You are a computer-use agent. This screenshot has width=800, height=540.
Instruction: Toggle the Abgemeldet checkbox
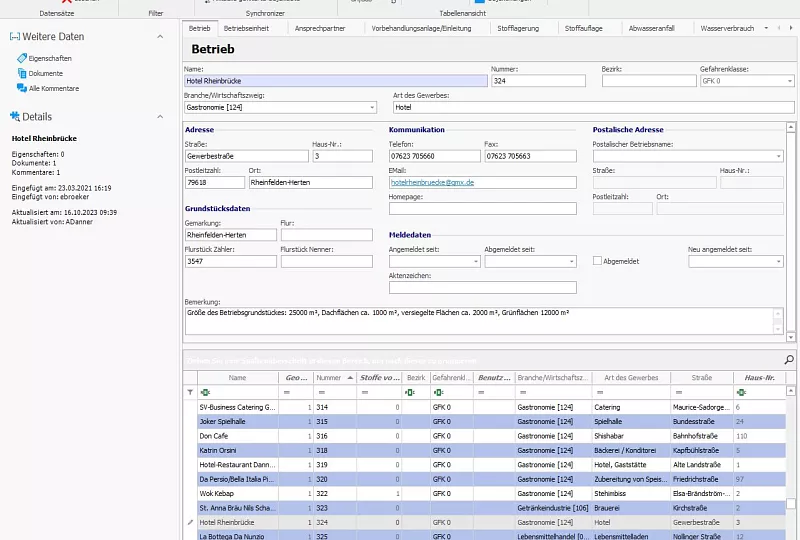tap(597, 261)
